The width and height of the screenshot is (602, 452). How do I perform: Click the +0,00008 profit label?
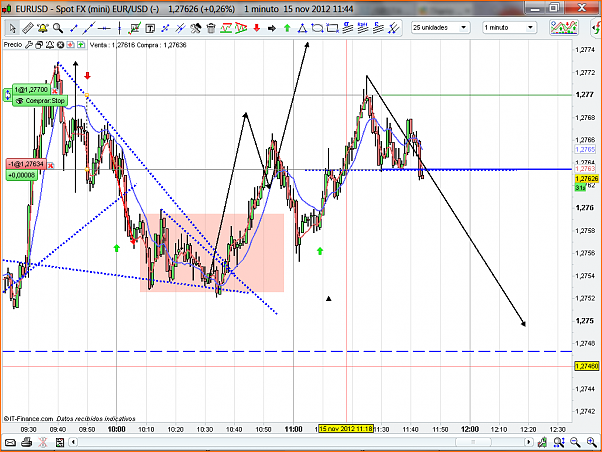(21, 175)
